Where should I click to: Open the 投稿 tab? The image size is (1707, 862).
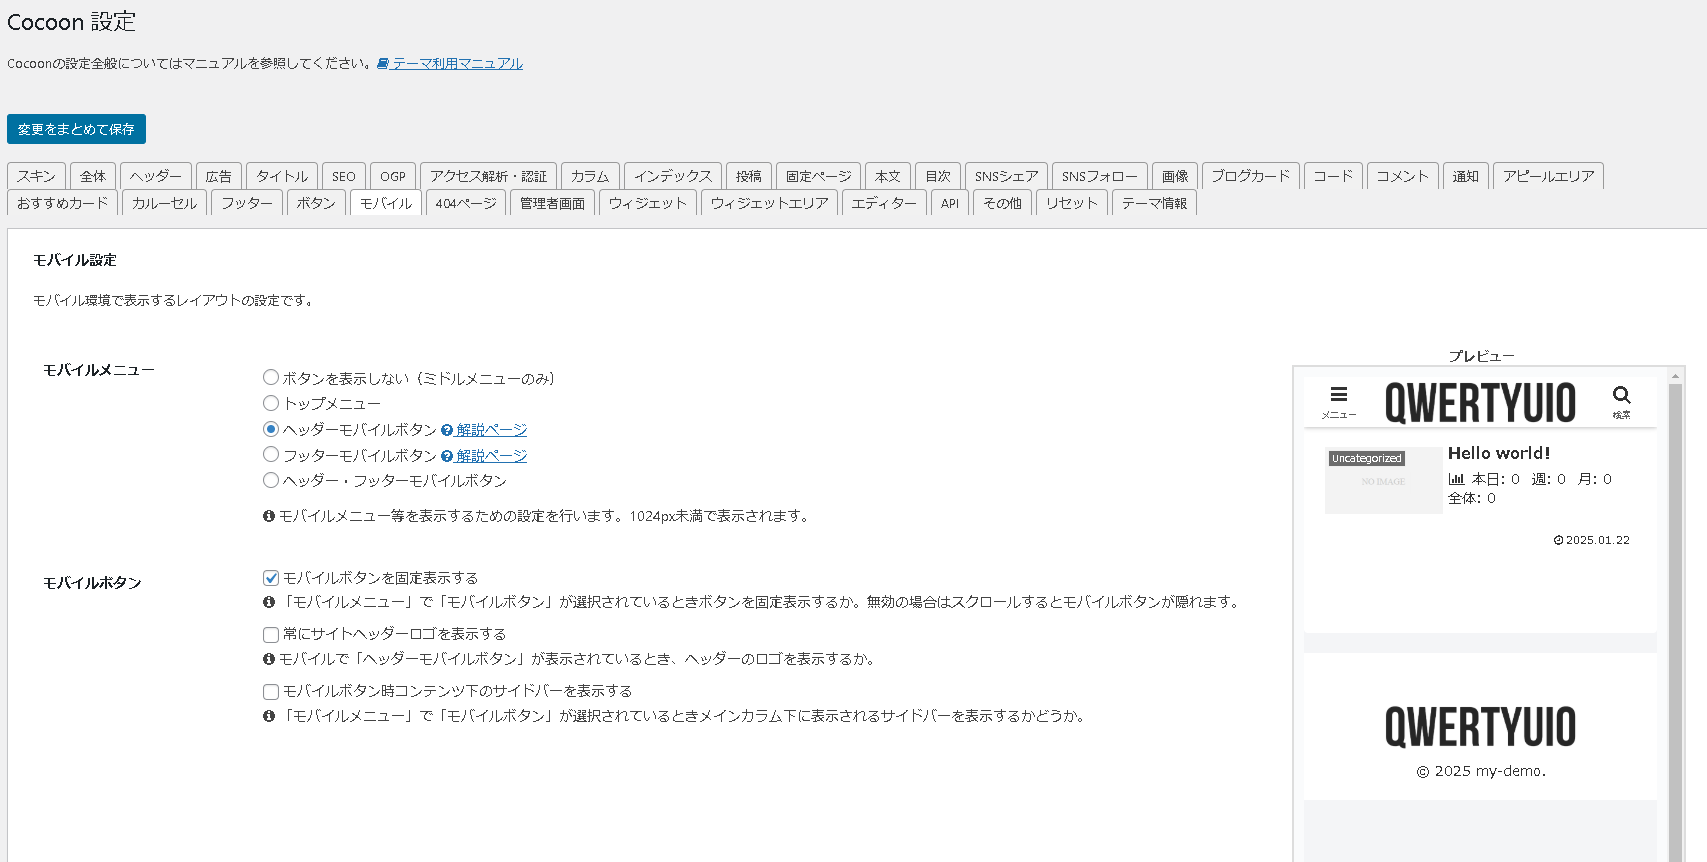click(749, 176)
